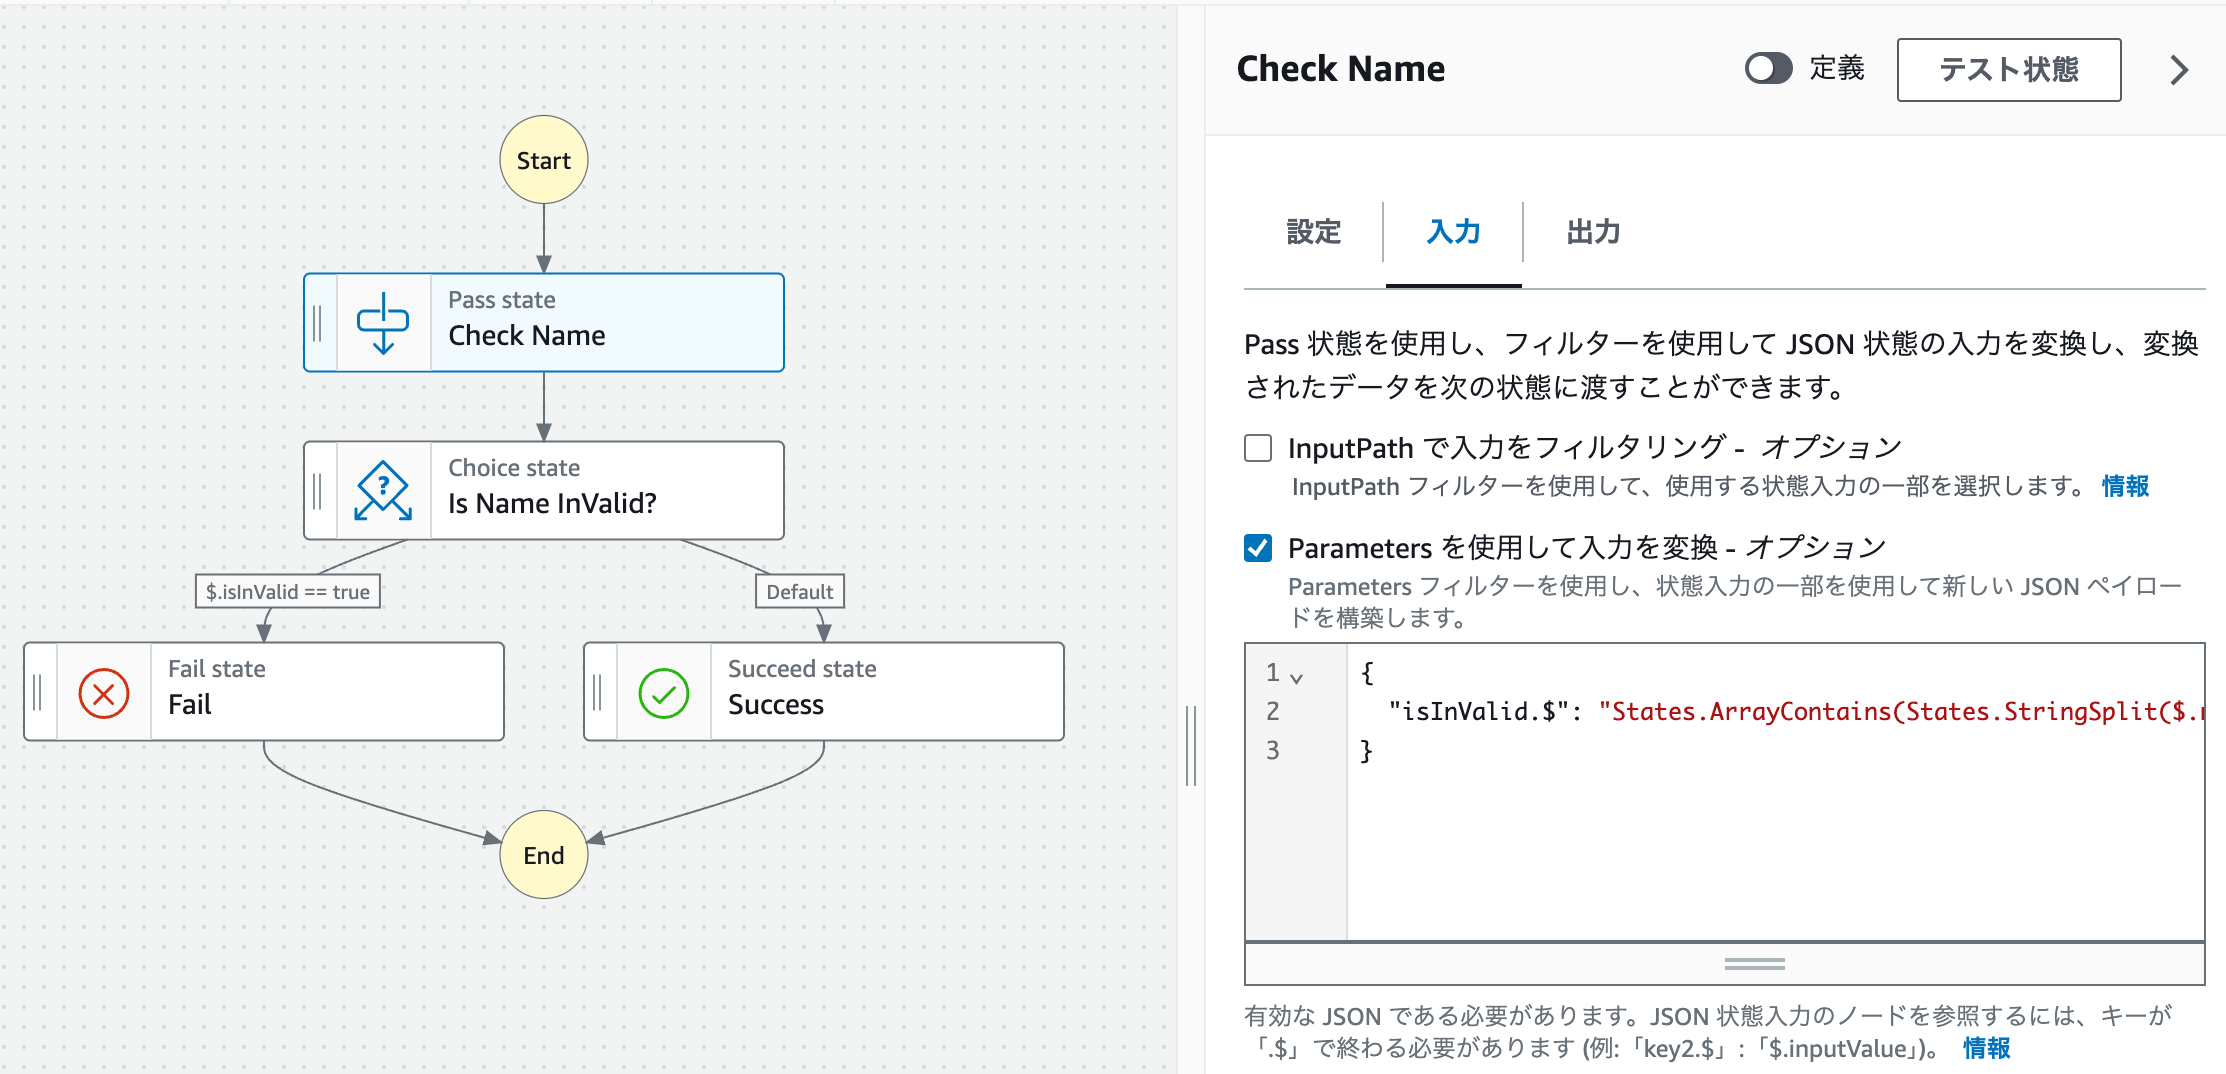Image resolution: width=2226 pixels, height=1074 pixels.
Task: Grab the drag handle on Fail state
Action: pos(38,692)
